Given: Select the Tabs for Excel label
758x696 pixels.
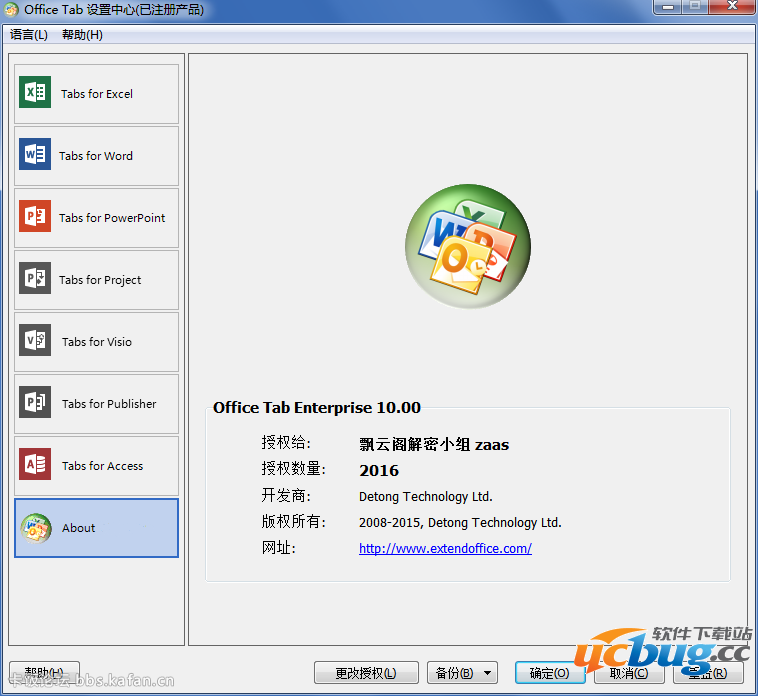Looking at the screenshot, I should coord(97,94).
